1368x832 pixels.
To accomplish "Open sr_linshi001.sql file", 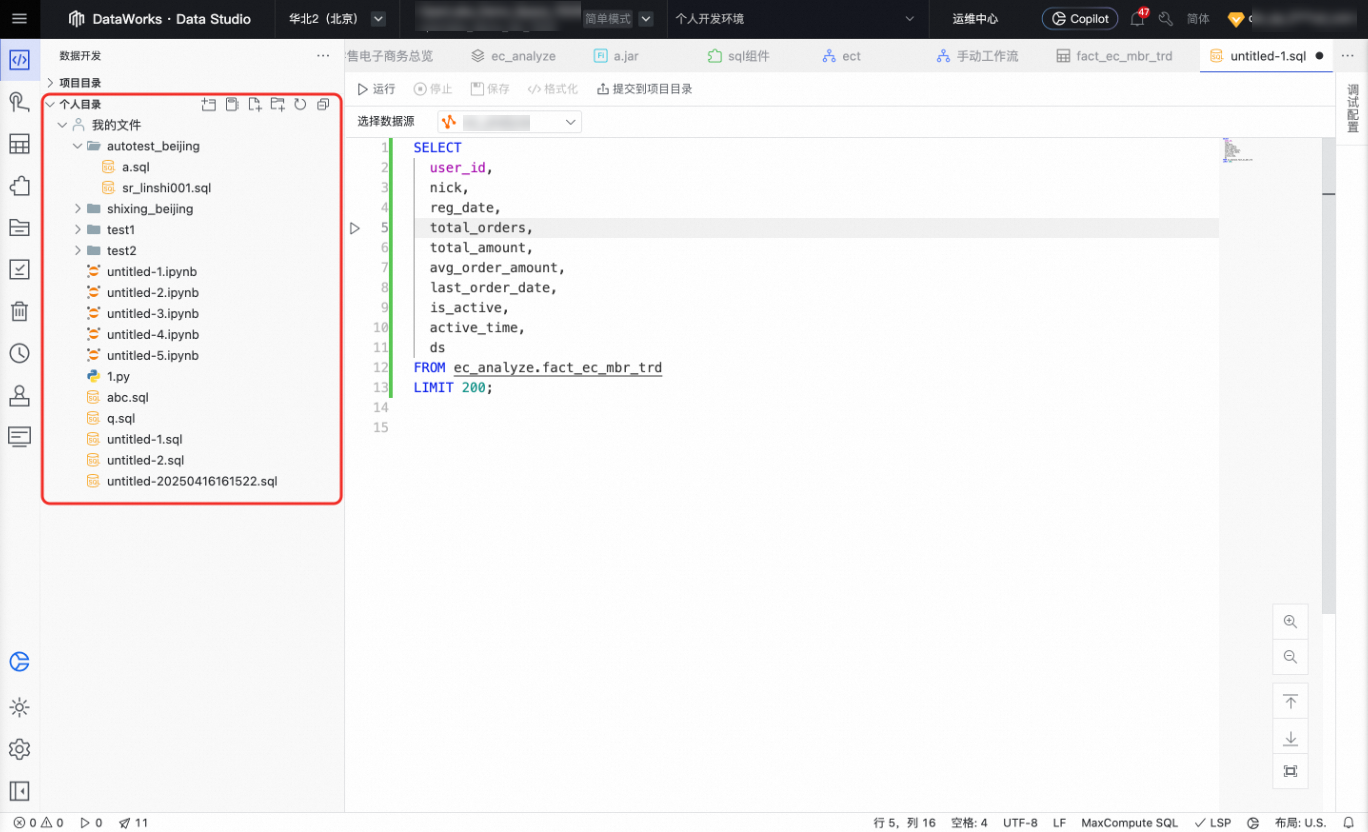I will click(166, 188).
